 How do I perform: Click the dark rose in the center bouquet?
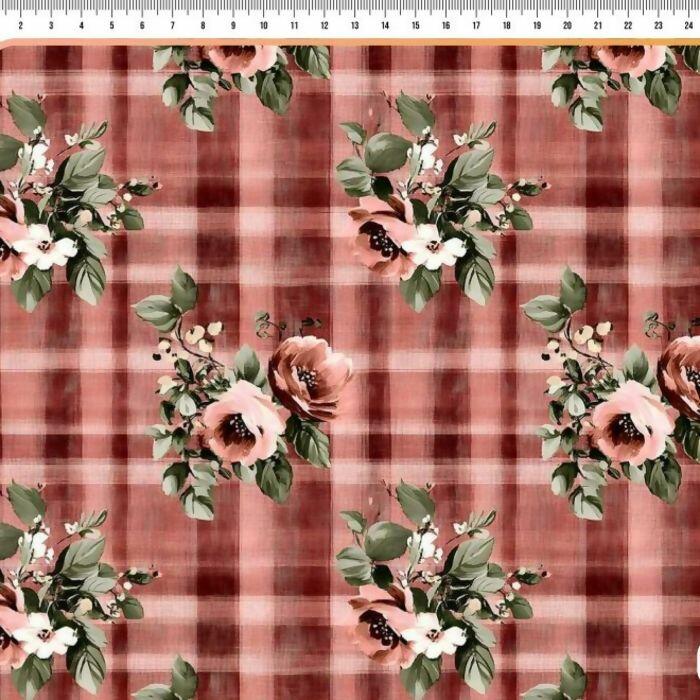(310, 375)
